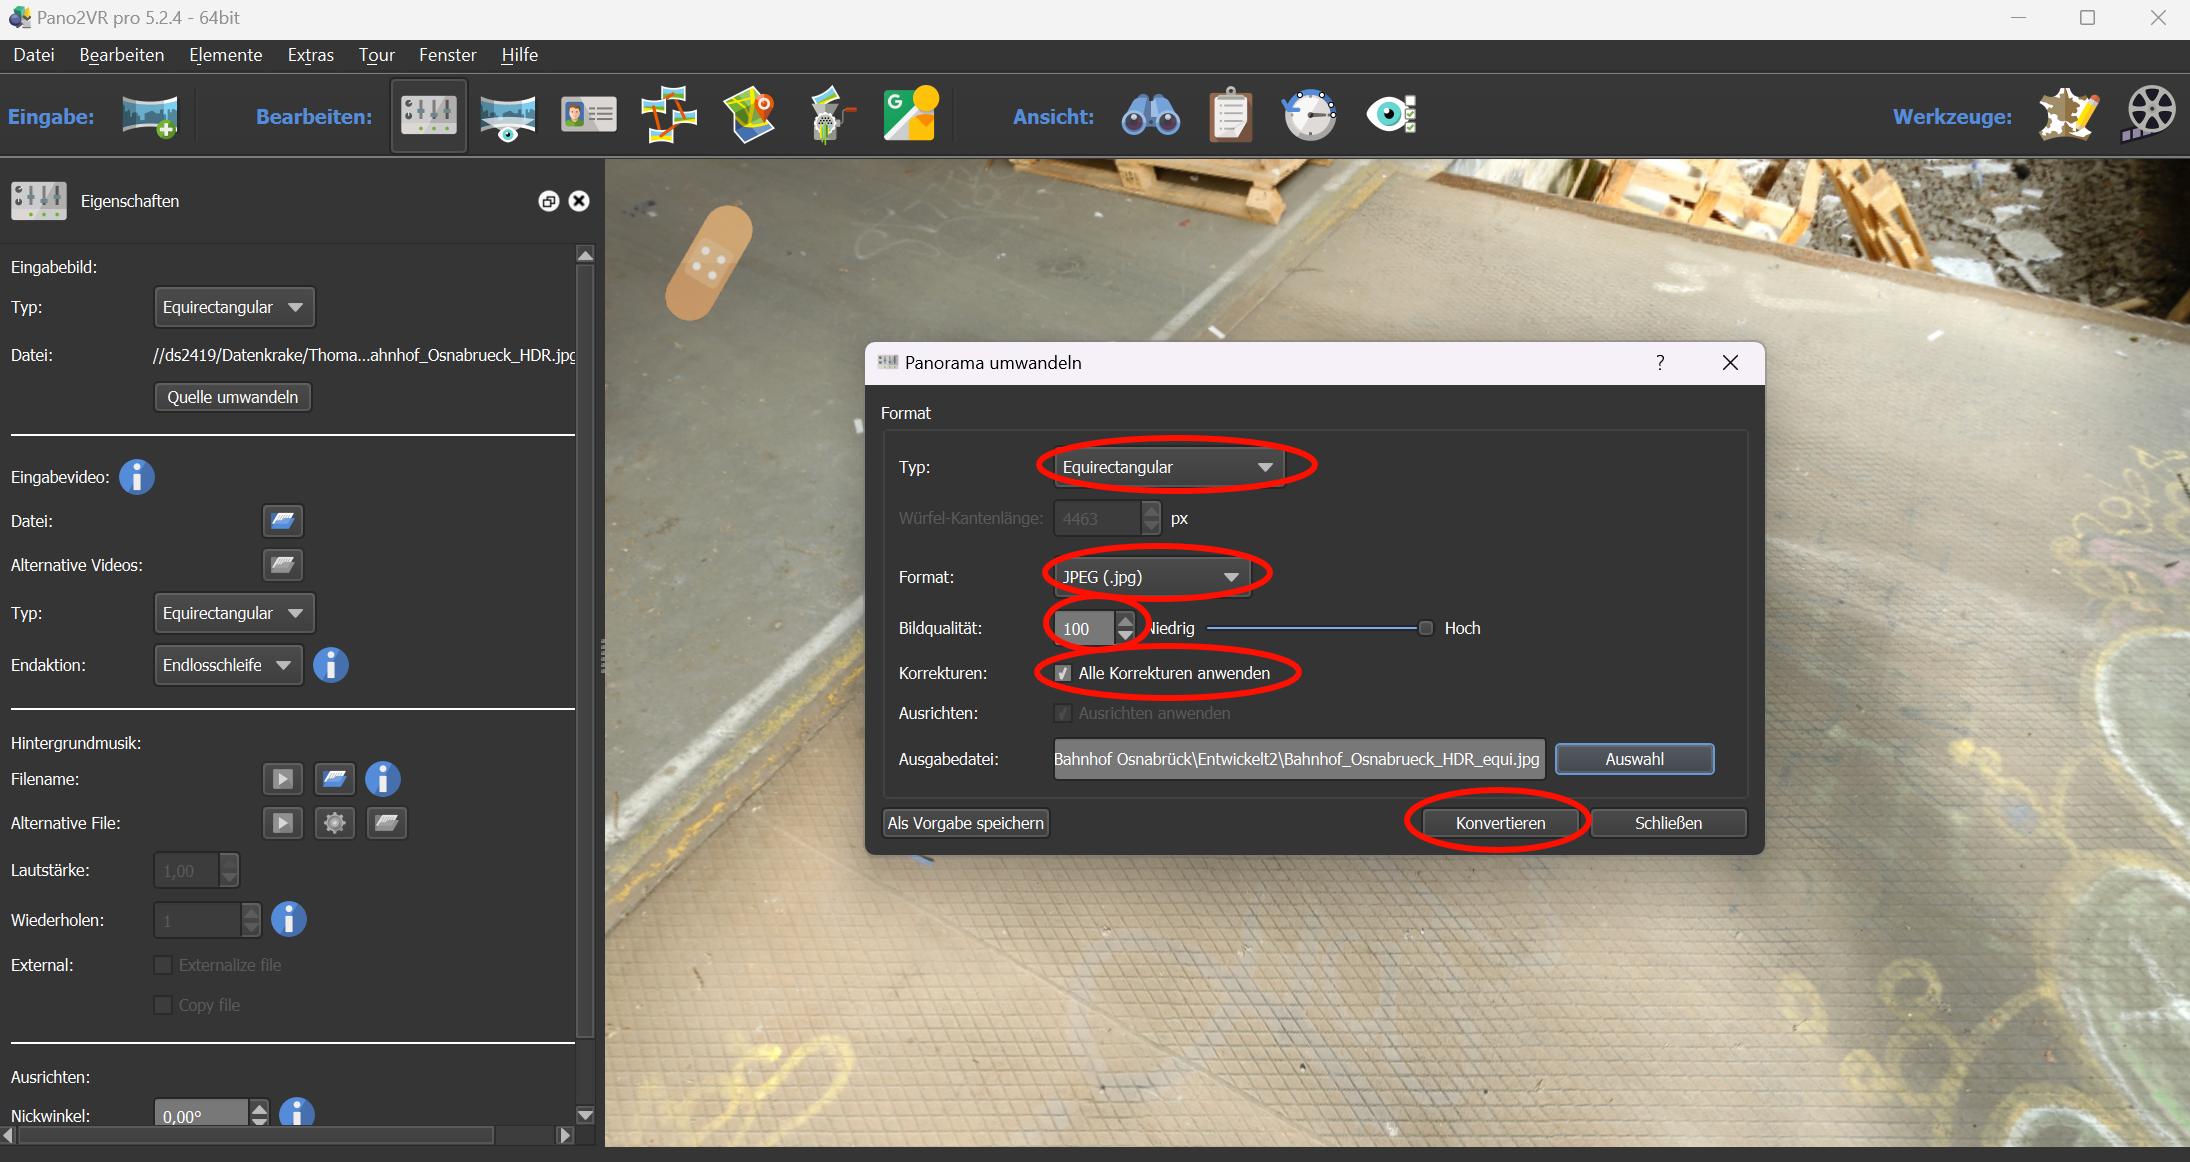
Task: Open the Datei menu
Action: tap(34, 55)
